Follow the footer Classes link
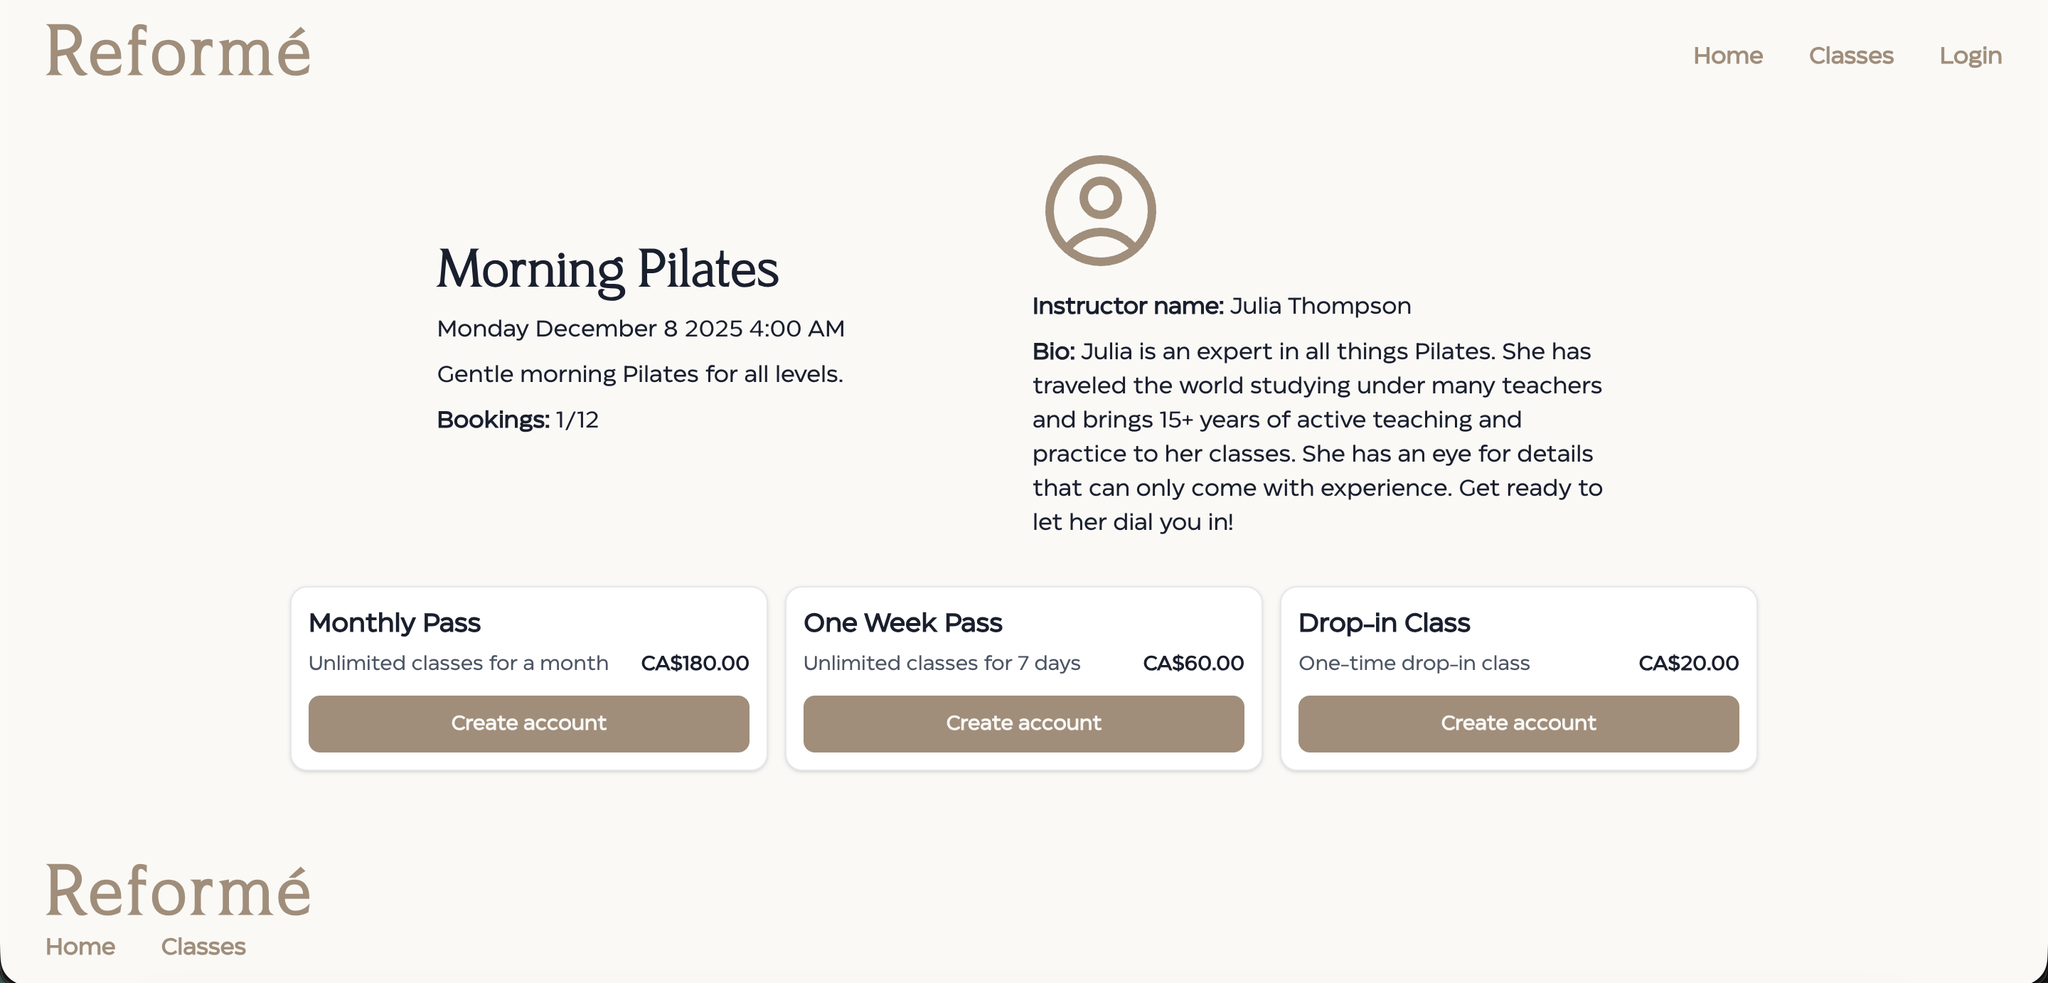 click(x=203, y=947)
